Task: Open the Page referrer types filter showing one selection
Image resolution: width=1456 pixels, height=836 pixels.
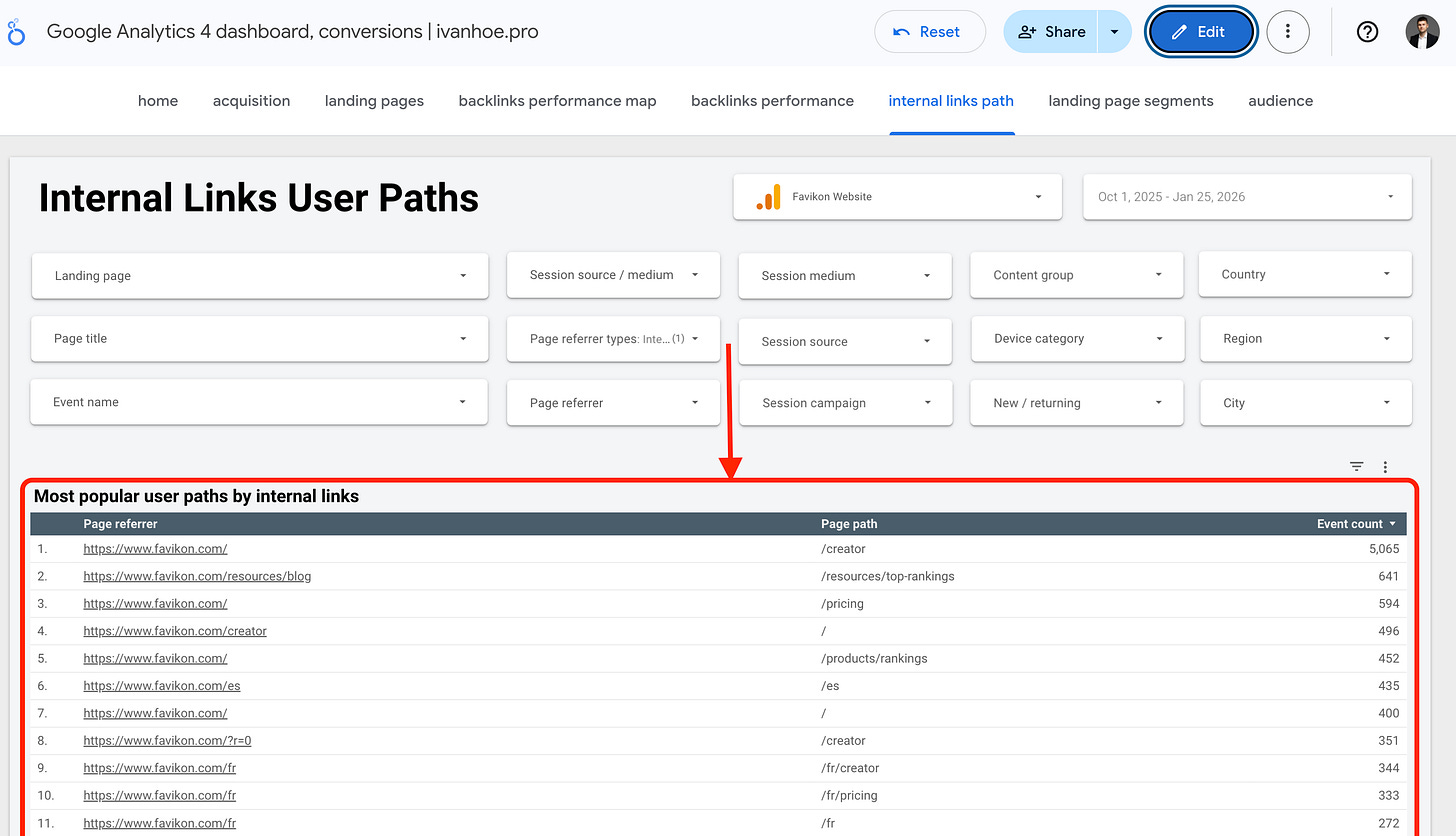Action: point(613,339)
